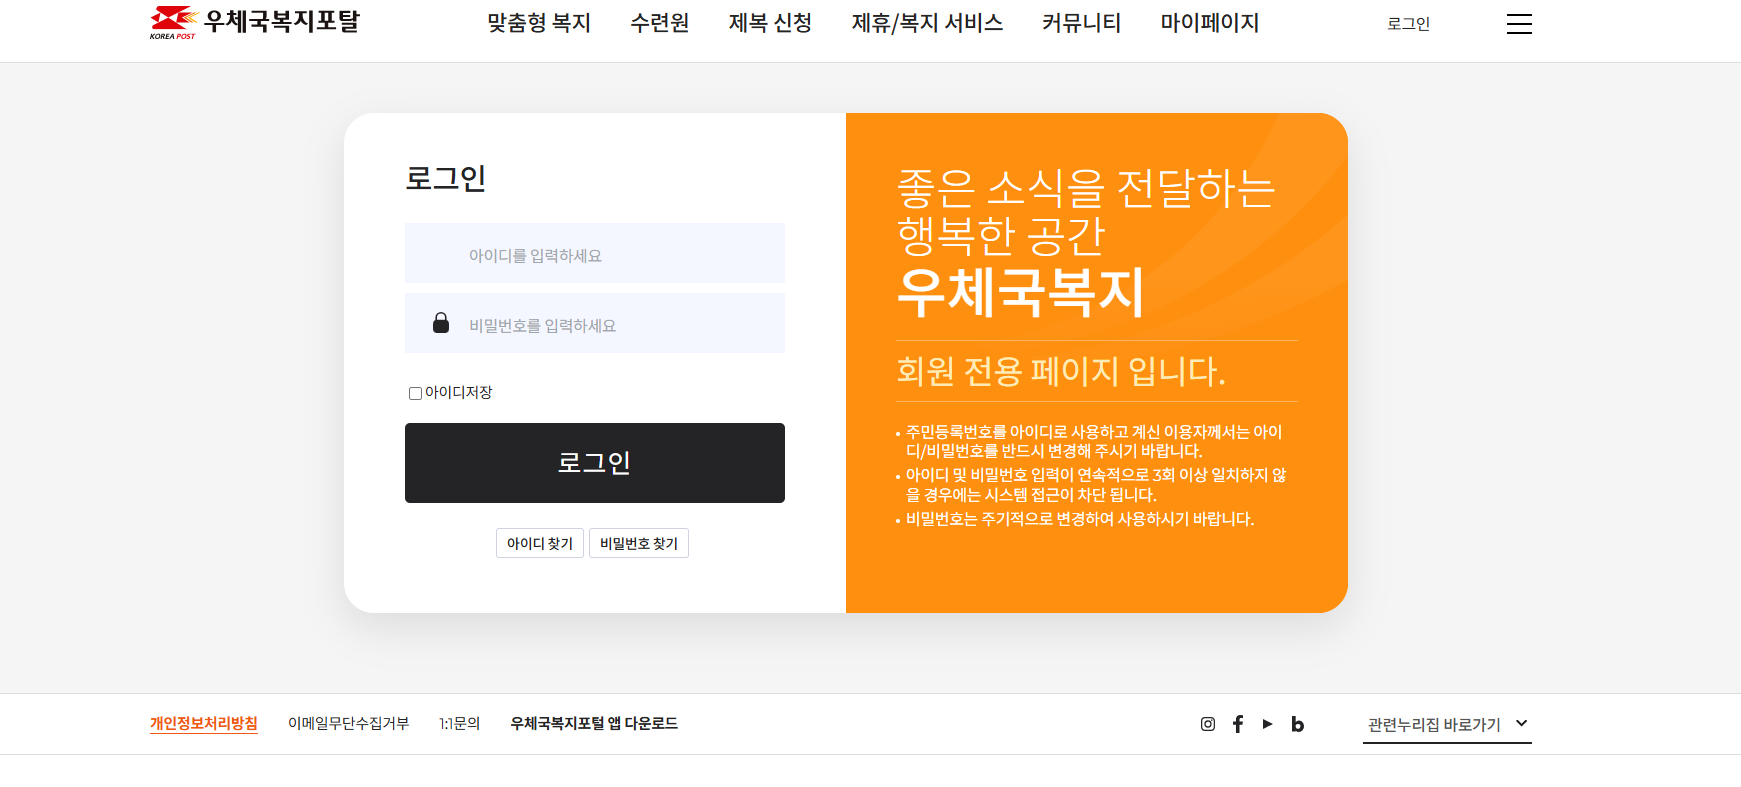This screenshot has width=1741, height=787.
Task: Open the YouTube play icon in the footer
Action: pyautogui.click(x=1267, y=724)
